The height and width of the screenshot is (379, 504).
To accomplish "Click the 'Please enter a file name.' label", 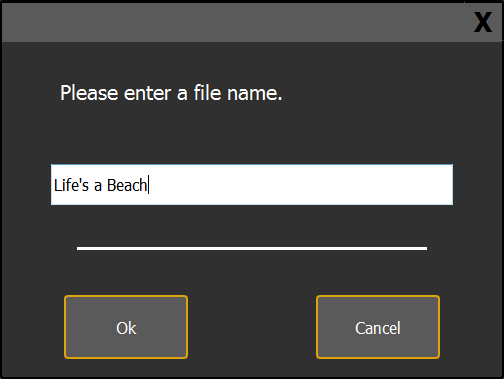I will (171, 93).
